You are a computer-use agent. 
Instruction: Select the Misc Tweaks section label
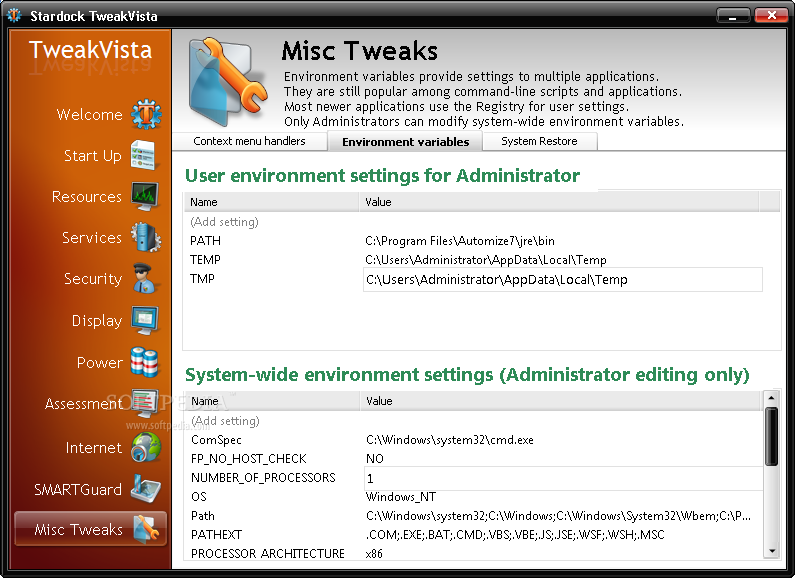pyautogui.click(x=79, y=530)
